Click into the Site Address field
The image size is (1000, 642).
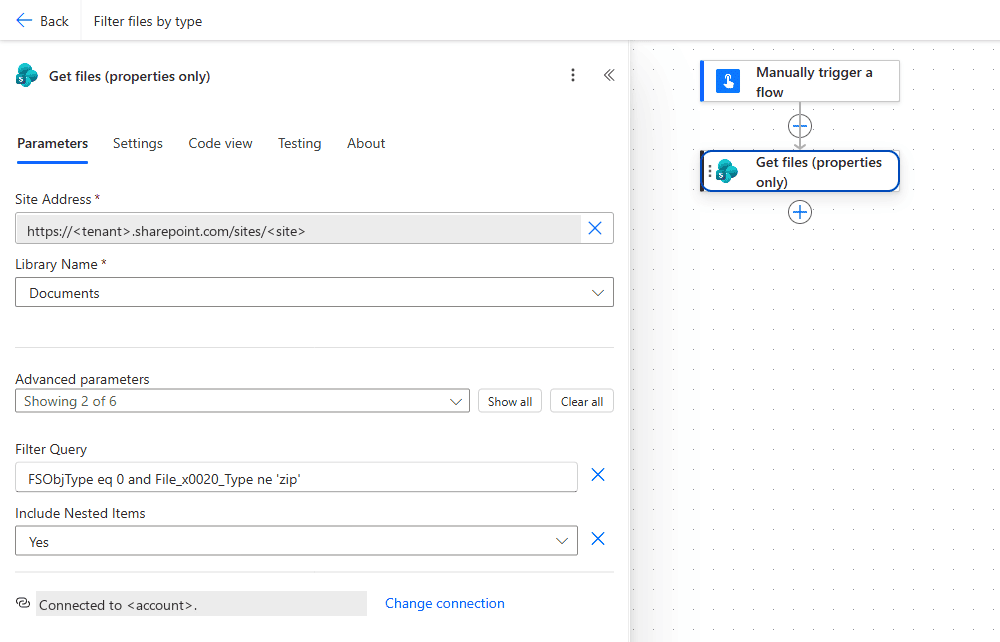tap(298, 228)
